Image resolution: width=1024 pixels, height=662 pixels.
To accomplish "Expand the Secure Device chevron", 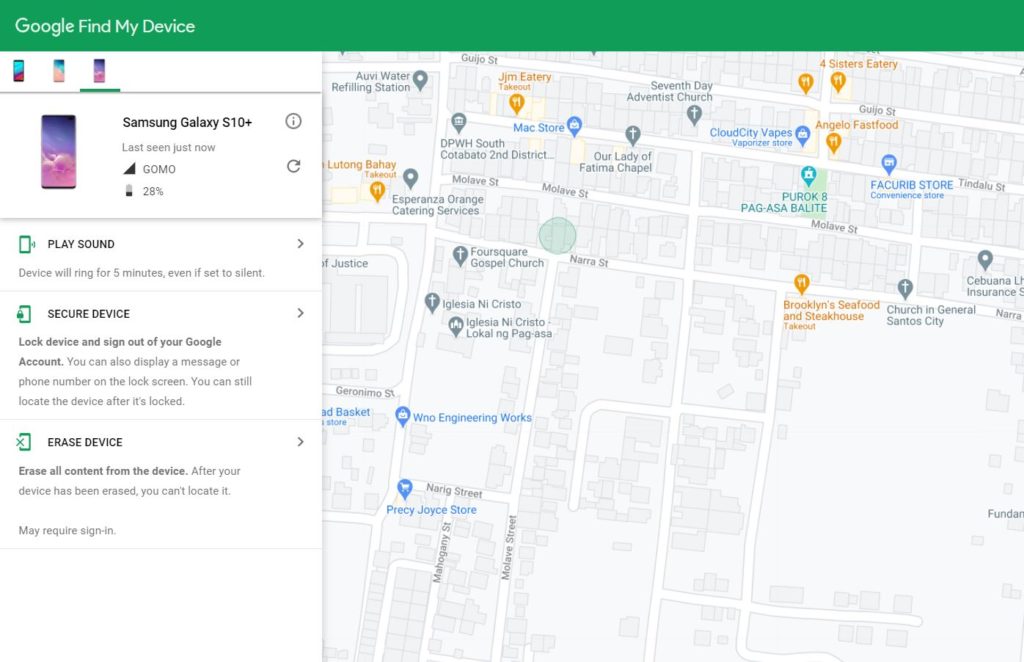I will click(300, 313).
